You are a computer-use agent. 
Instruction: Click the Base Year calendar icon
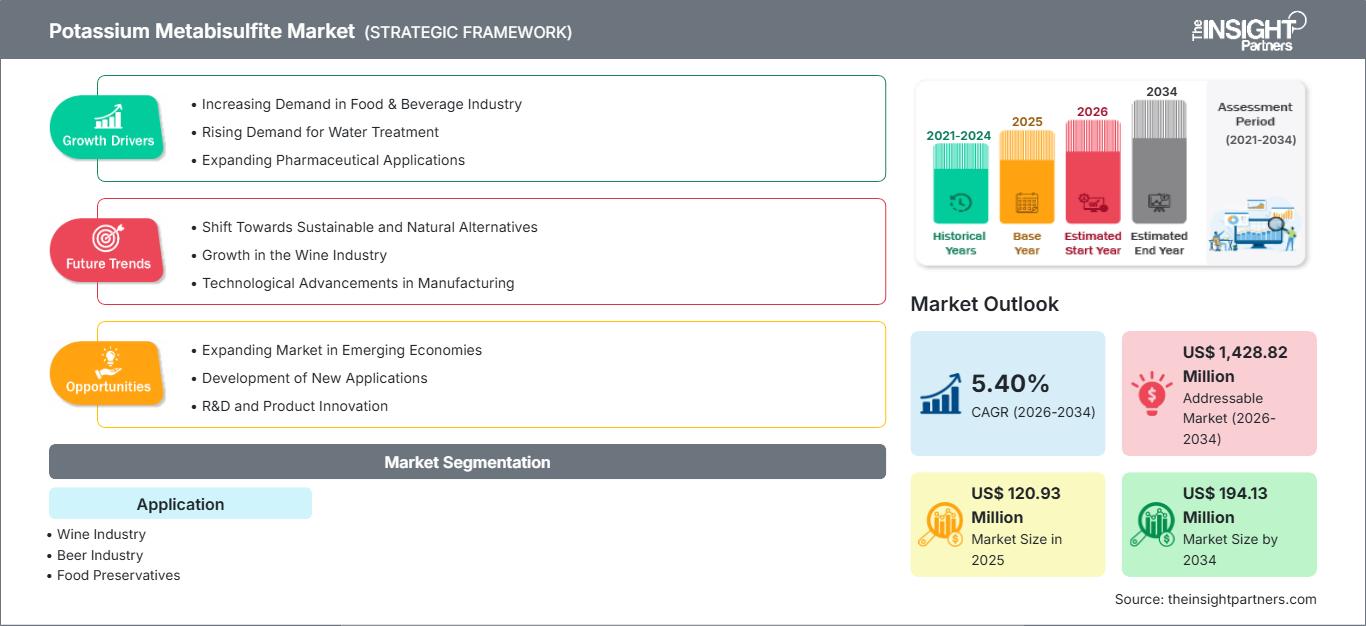point(1026,202)
